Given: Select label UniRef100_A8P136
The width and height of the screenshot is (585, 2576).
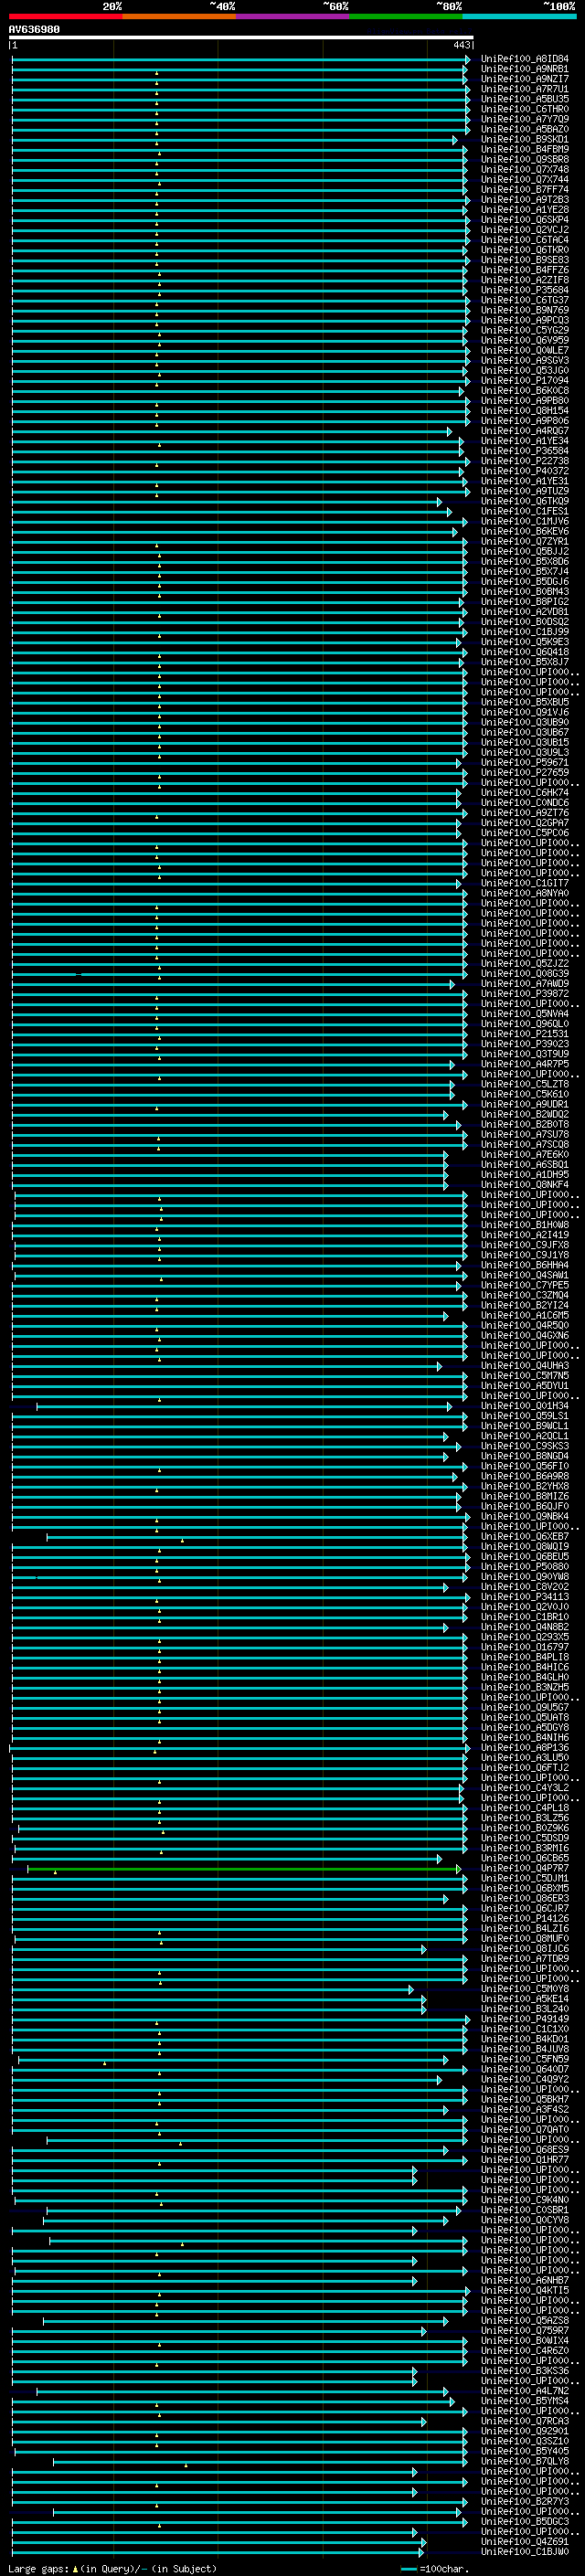Looking at the screenshot, I should 525,1747.
